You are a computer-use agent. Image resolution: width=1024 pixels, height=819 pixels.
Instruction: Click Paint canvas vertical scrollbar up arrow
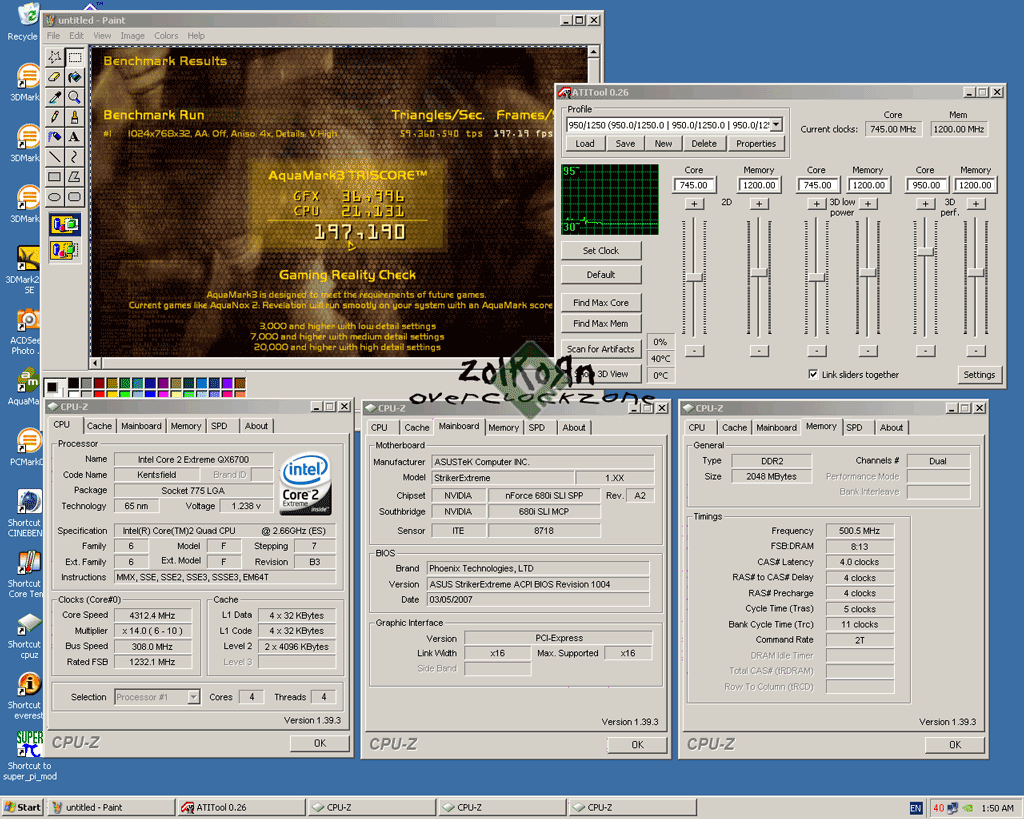click(593, 52)
